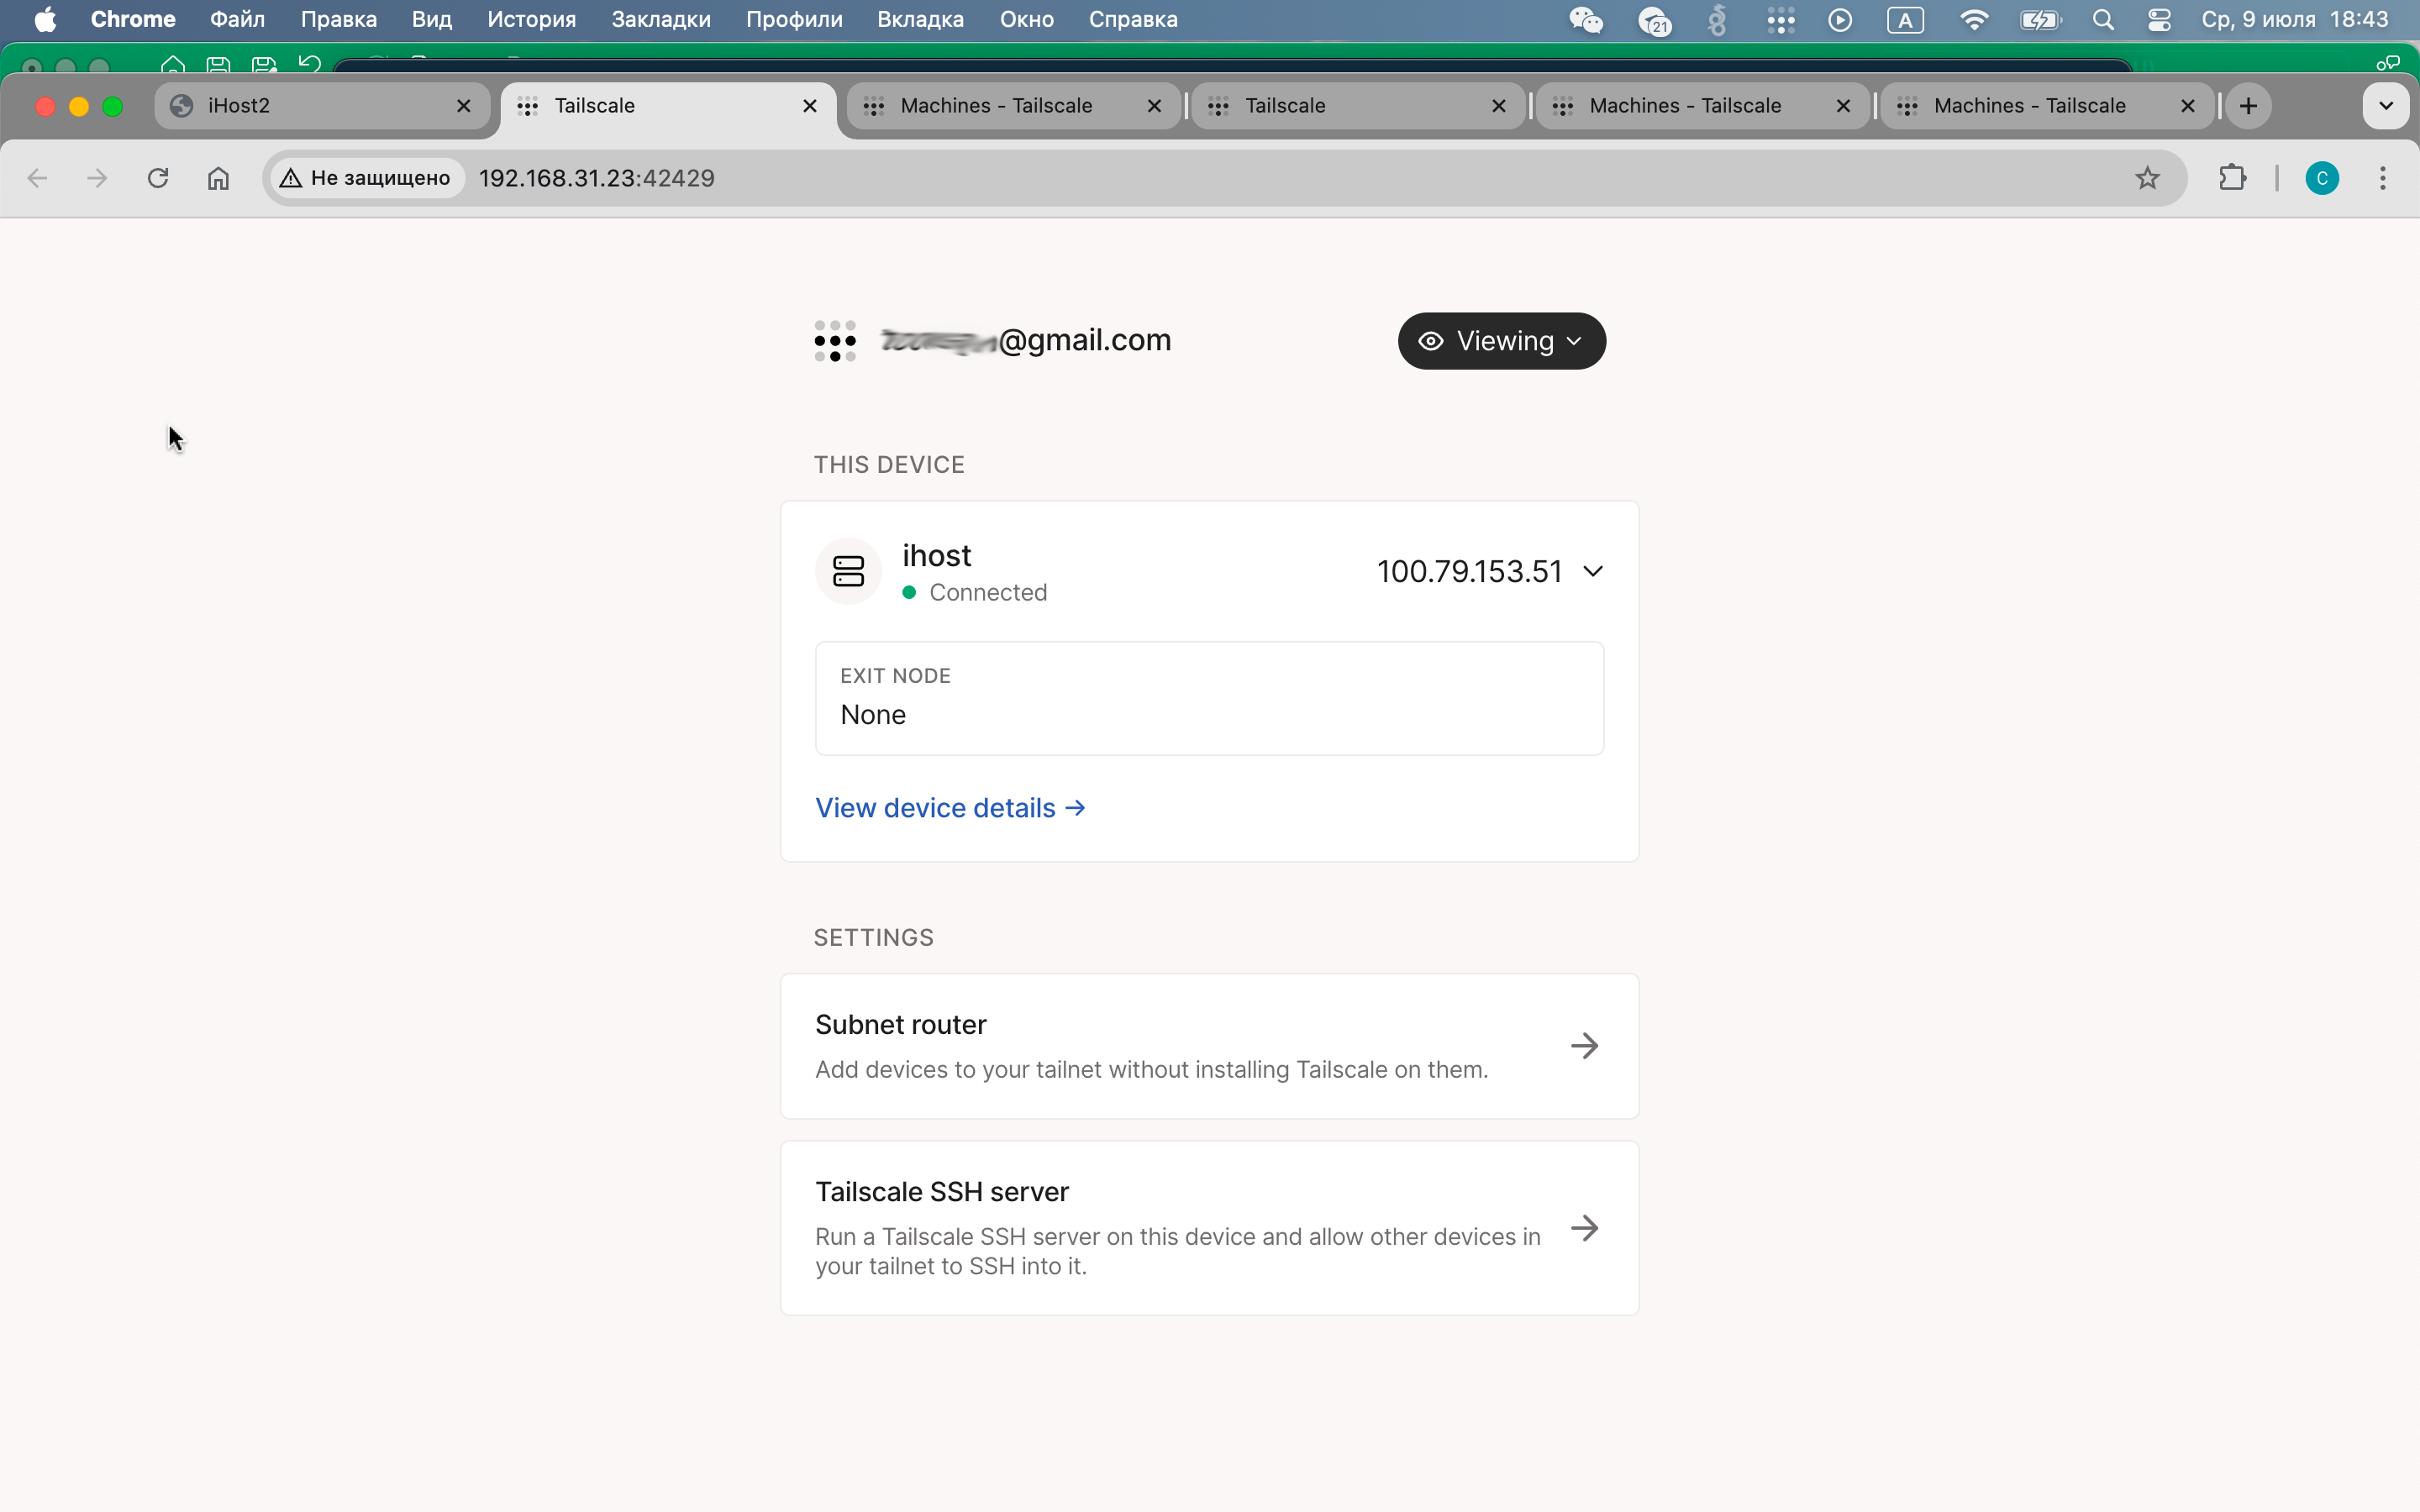The width and height of the screenshot is (2420, 1512).
Task: Reload the current page
Action: click(158, 178)
